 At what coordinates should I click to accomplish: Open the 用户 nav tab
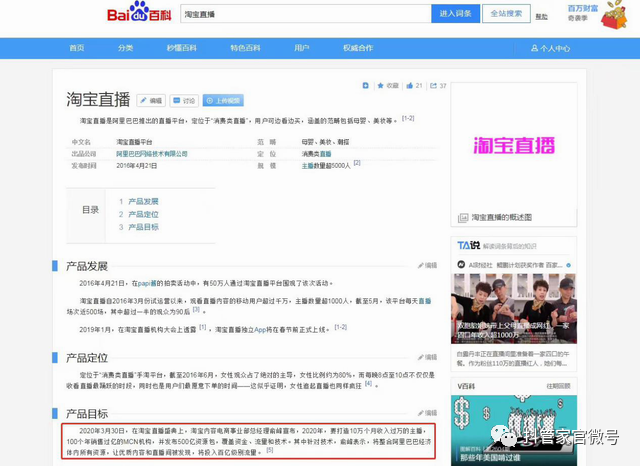(302, 48)
